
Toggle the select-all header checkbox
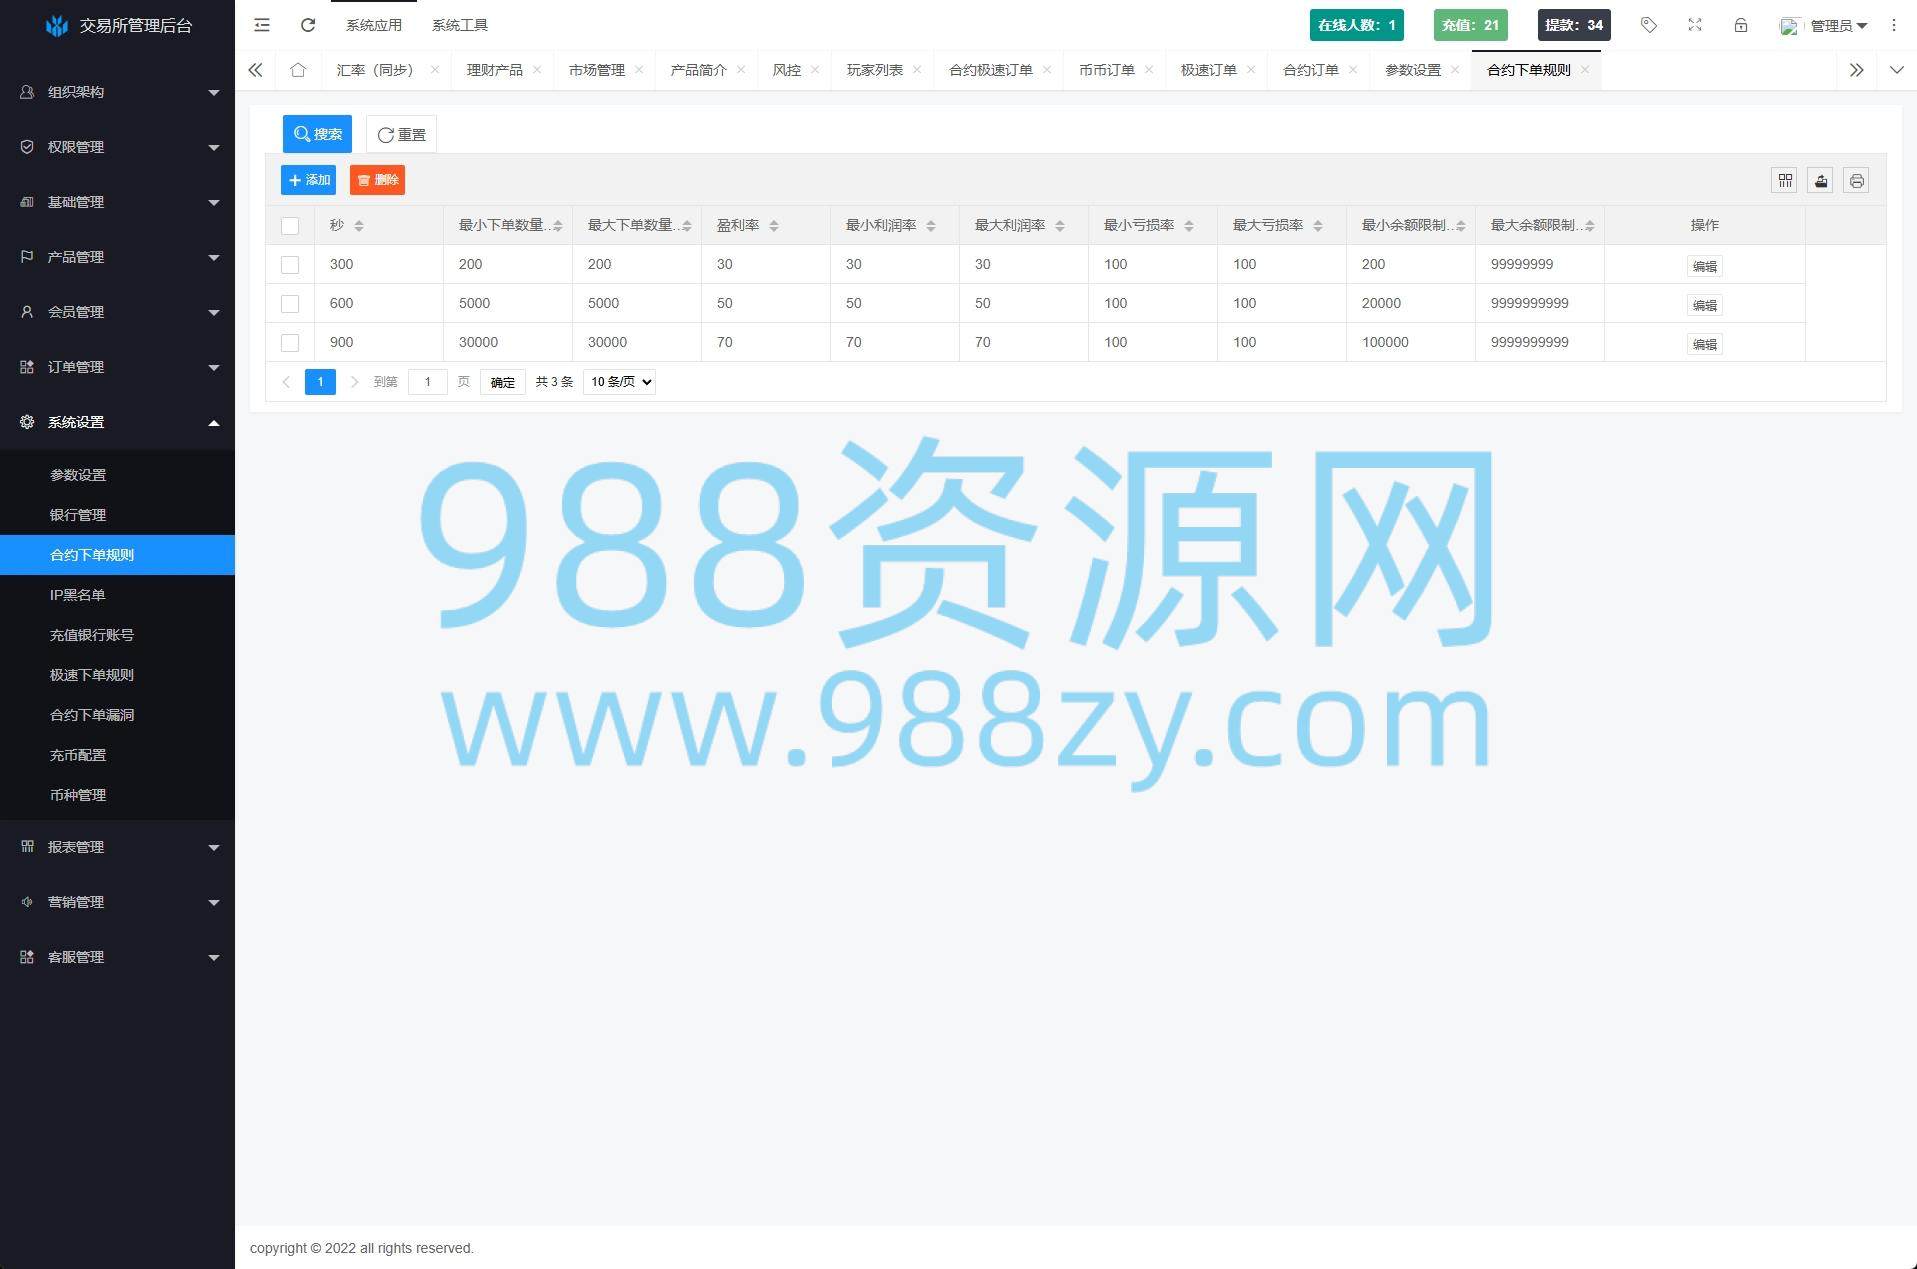pyautogui.click(x=290, y=226)
